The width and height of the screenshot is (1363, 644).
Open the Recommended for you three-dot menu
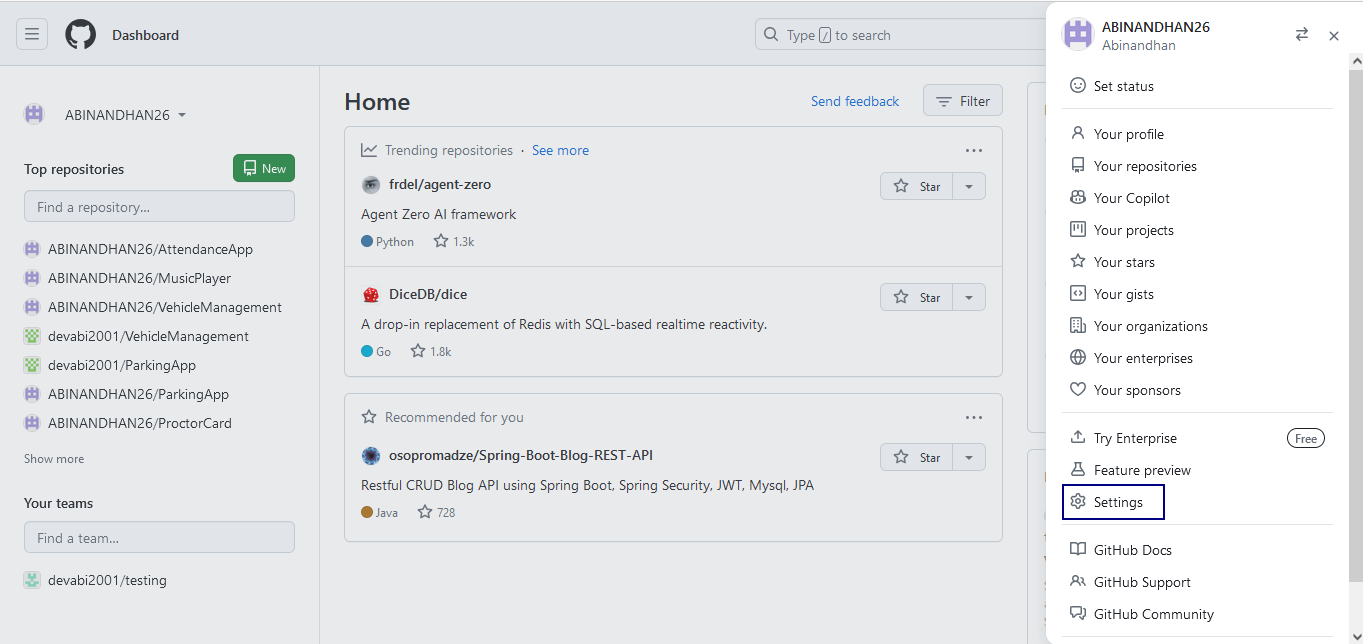pyautogui.click(x=974, y=417)
